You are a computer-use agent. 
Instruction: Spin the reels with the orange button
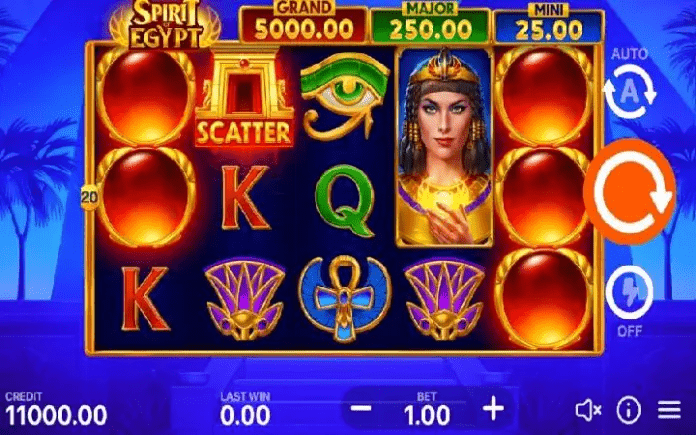[x=629, y=192]
